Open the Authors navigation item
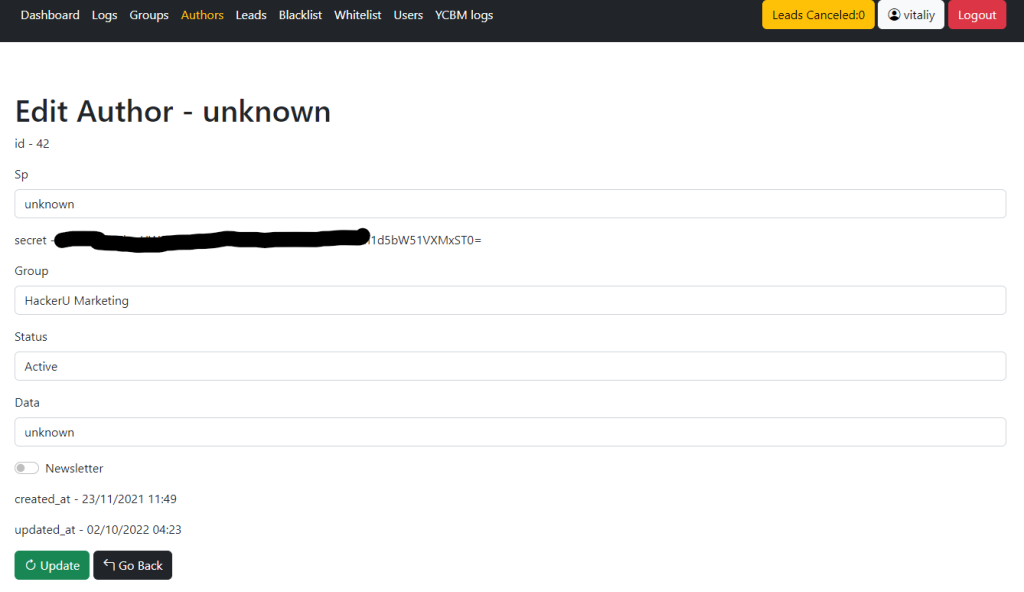 click(202, 15)
